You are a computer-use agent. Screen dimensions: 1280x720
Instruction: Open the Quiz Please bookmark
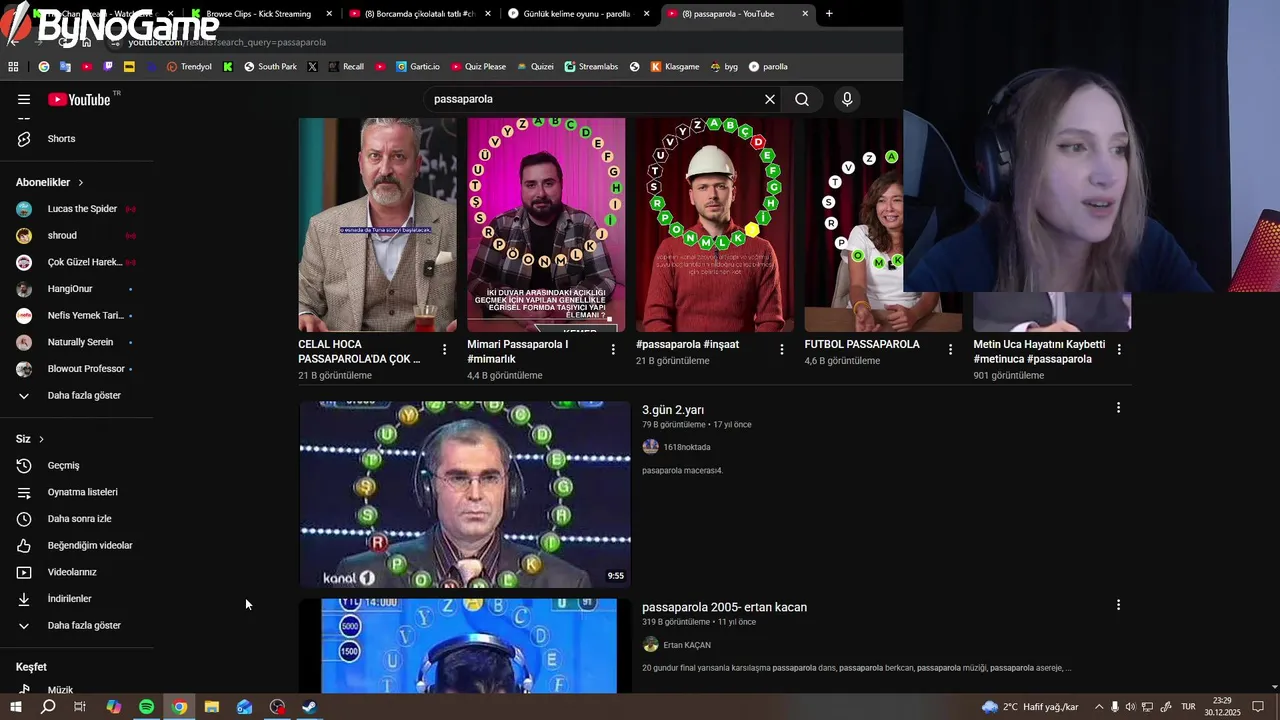coord(478,67)
